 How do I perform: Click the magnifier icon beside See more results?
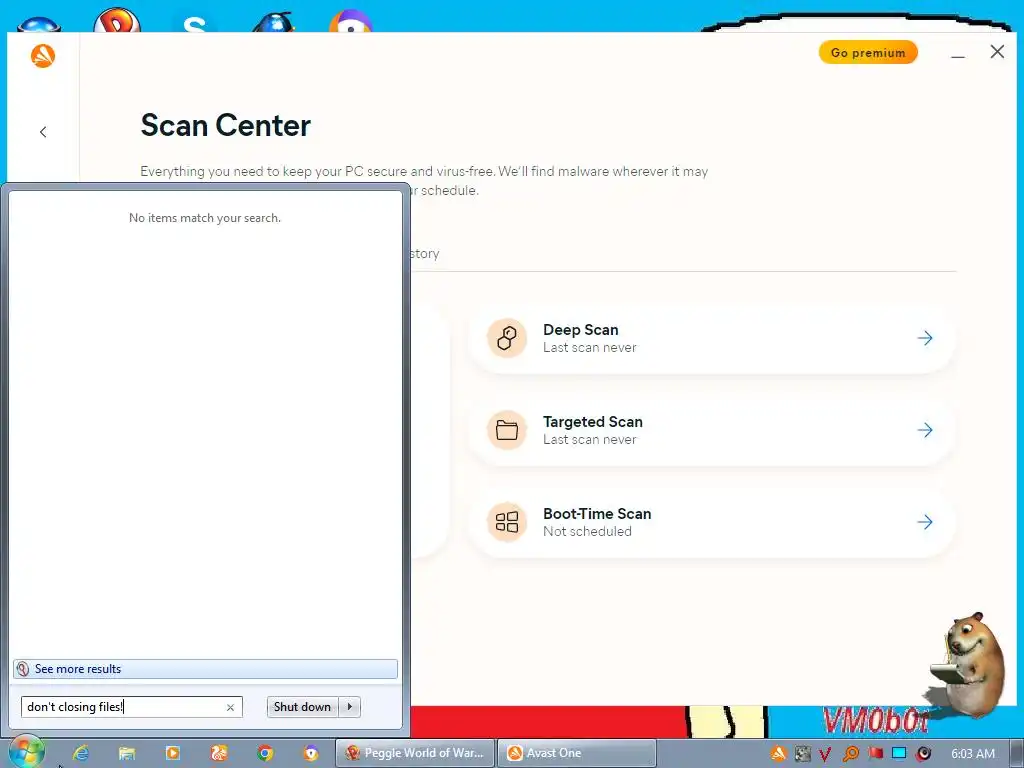click(x=23, y=669)
